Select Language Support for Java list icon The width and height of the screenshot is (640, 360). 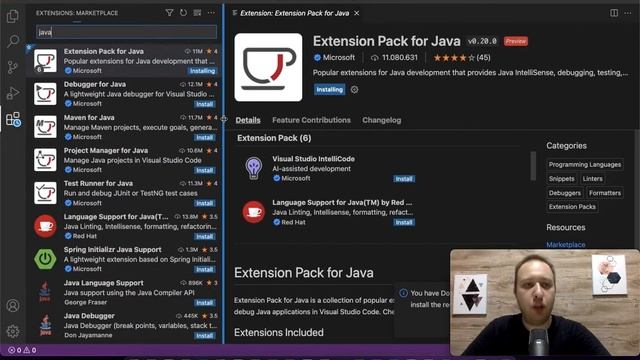click(x=45, y=226)
